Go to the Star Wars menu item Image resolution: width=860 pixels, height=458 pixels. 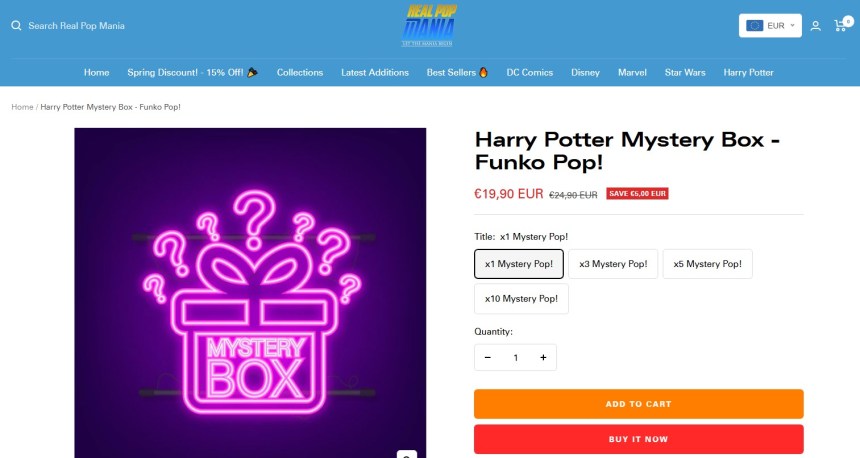[x=685, y=72]
